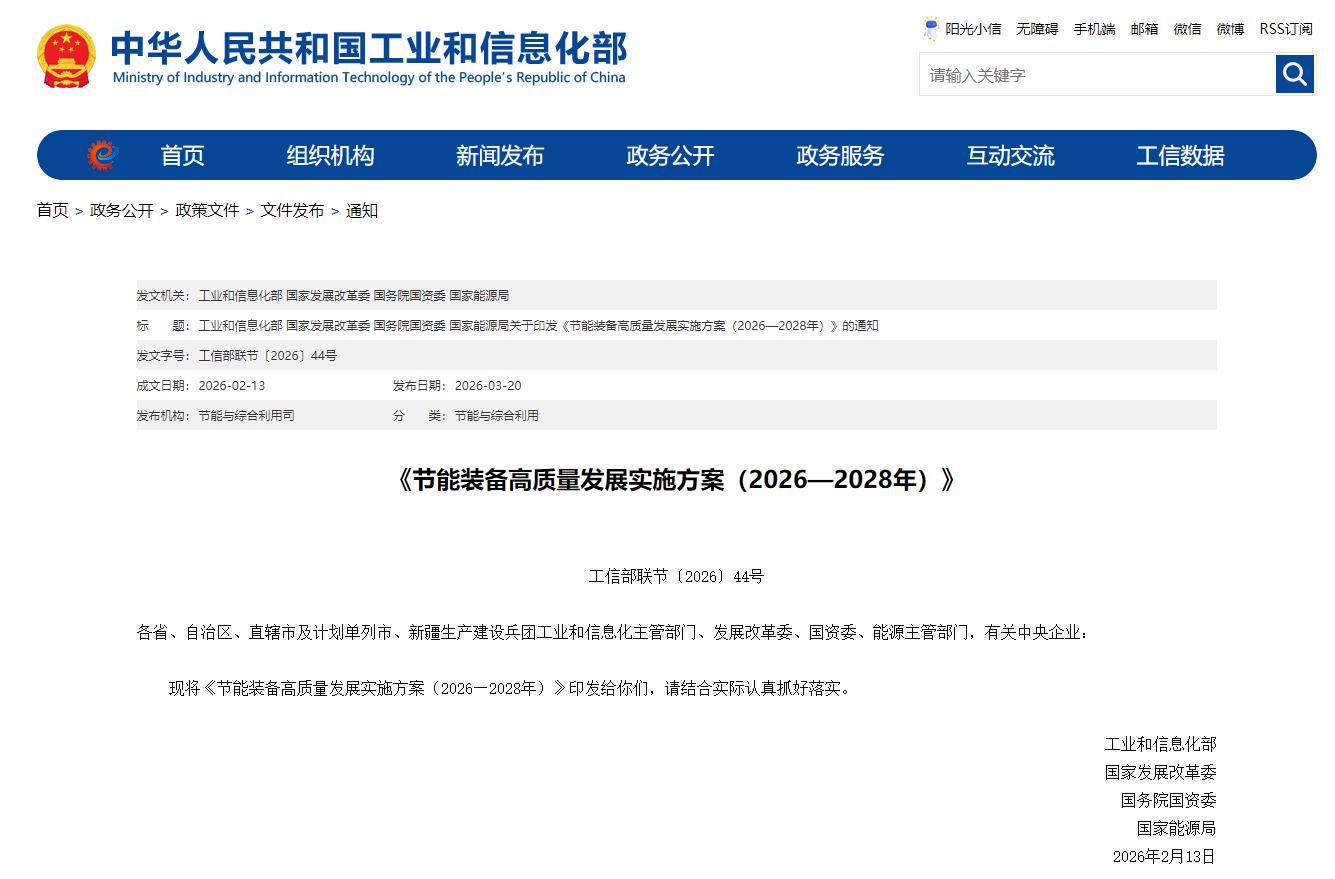Open 工信数据 navigation item
Viewport: 1335px width, 879px height.
(1180, 156)
